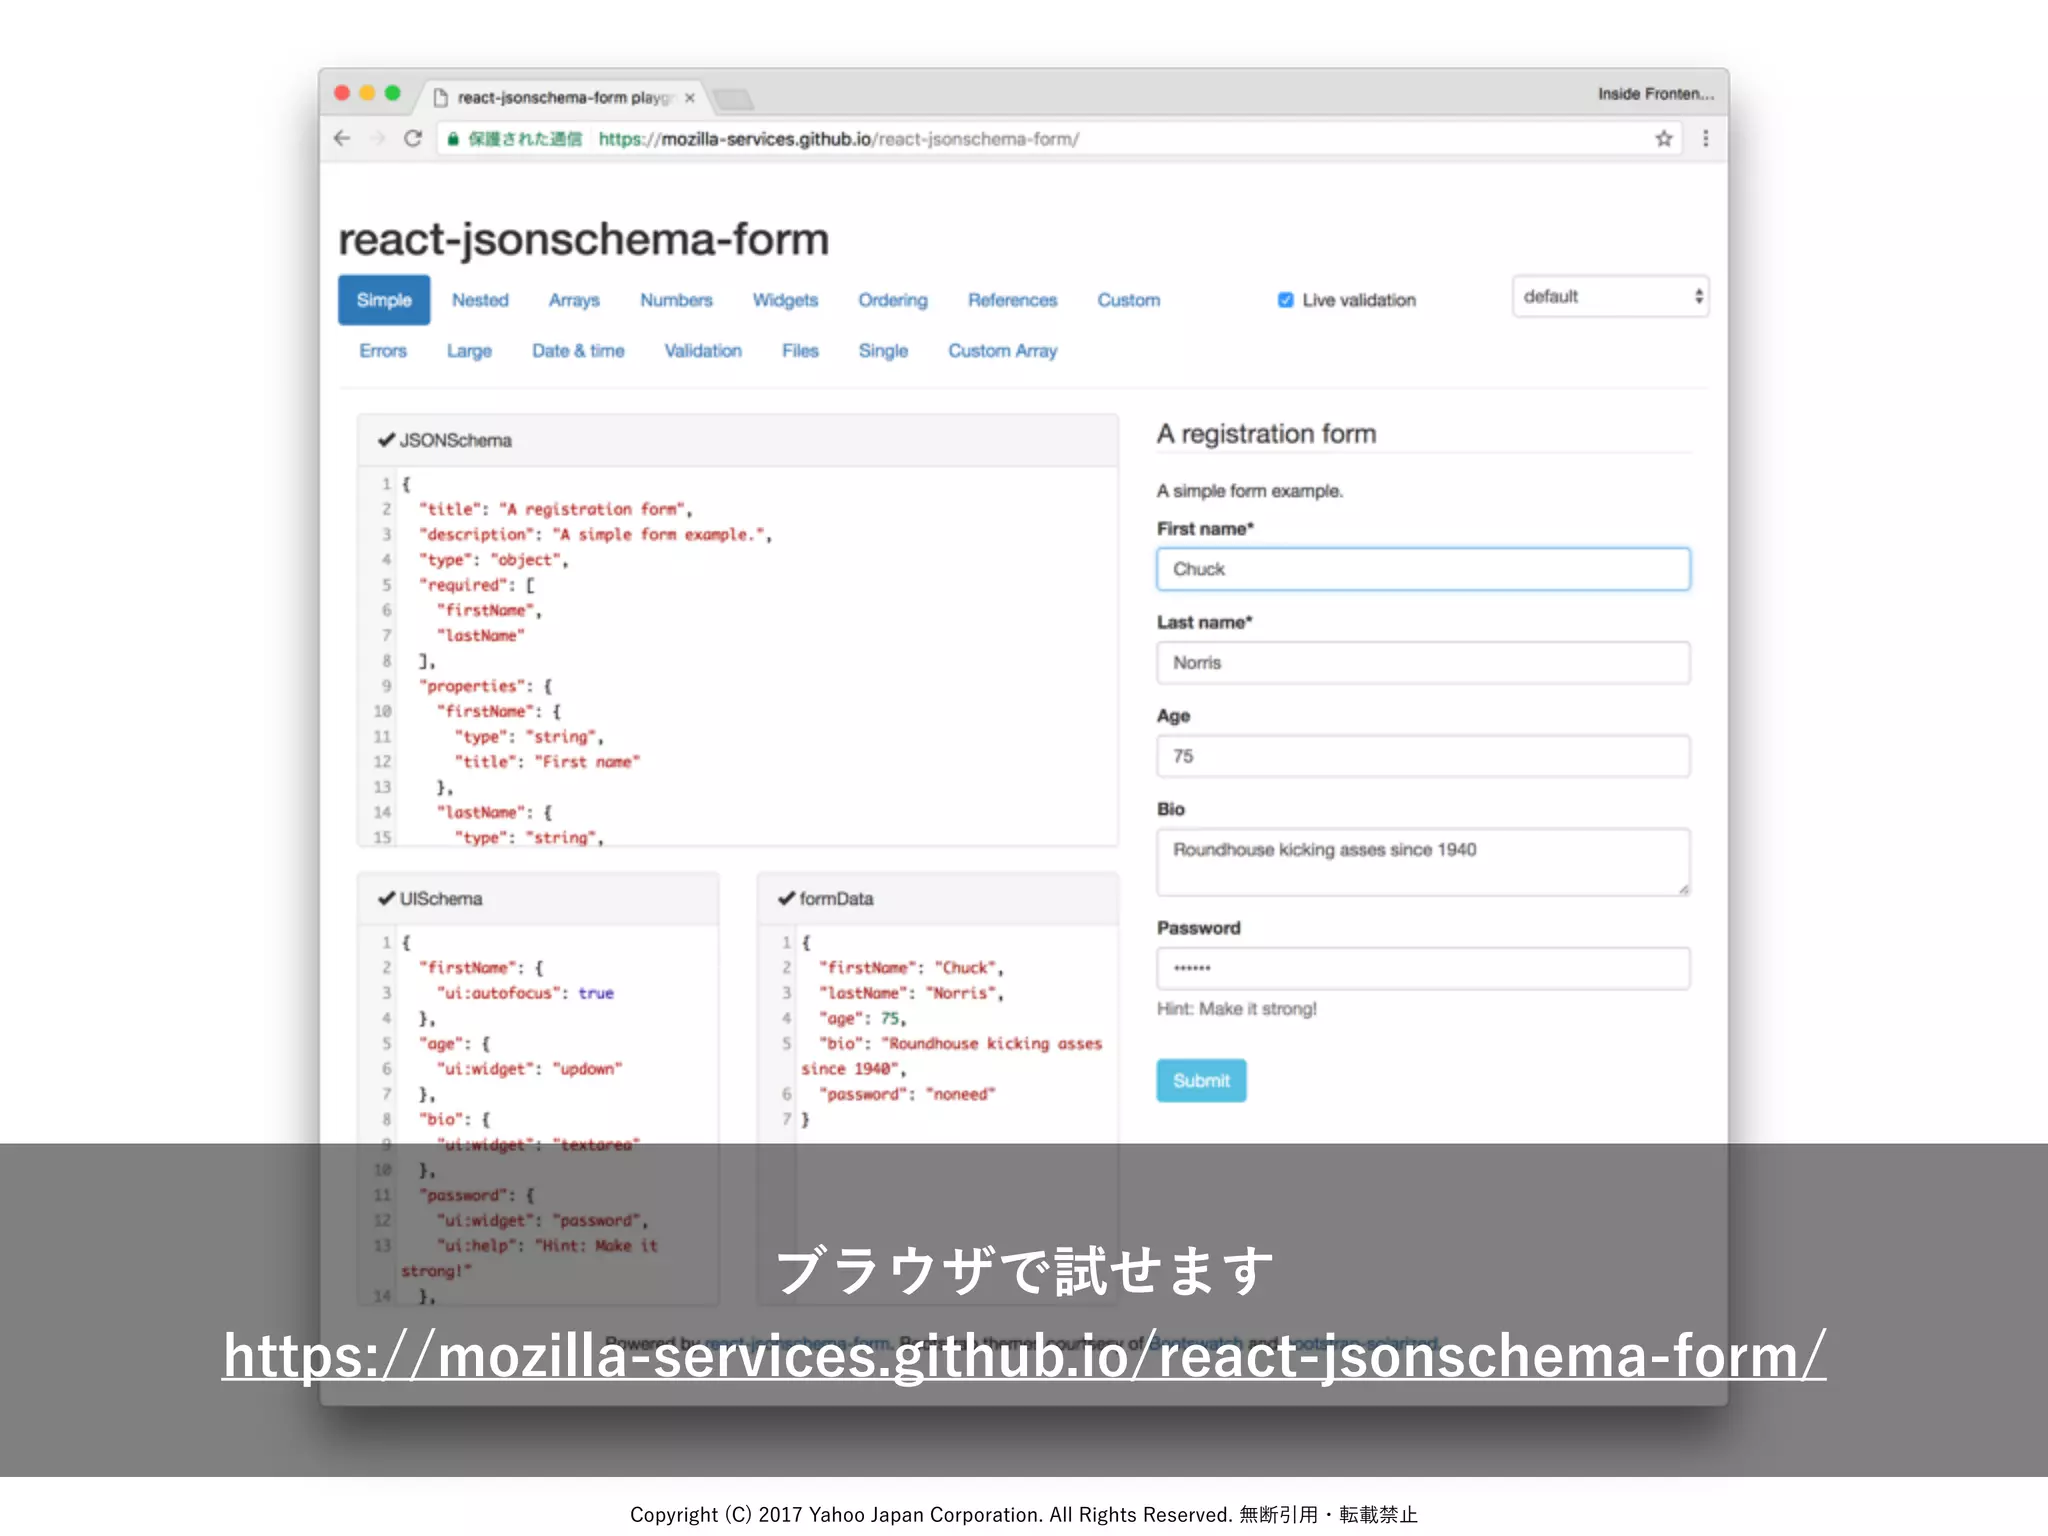
Task: Click the JSONSchema checkmark icon
Action: (386, 440)
